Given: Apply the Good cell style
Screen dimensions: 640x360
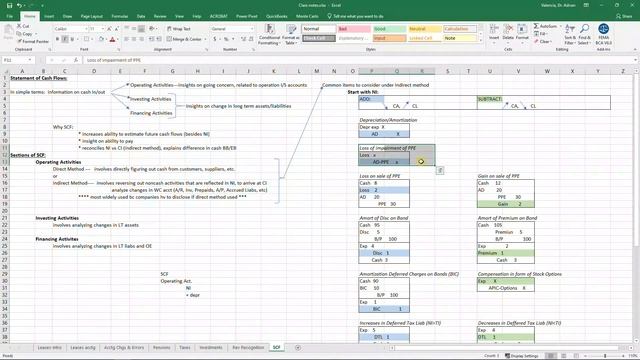Looking at the screenshot, I should pyautogui.click(x=389, y=29).
